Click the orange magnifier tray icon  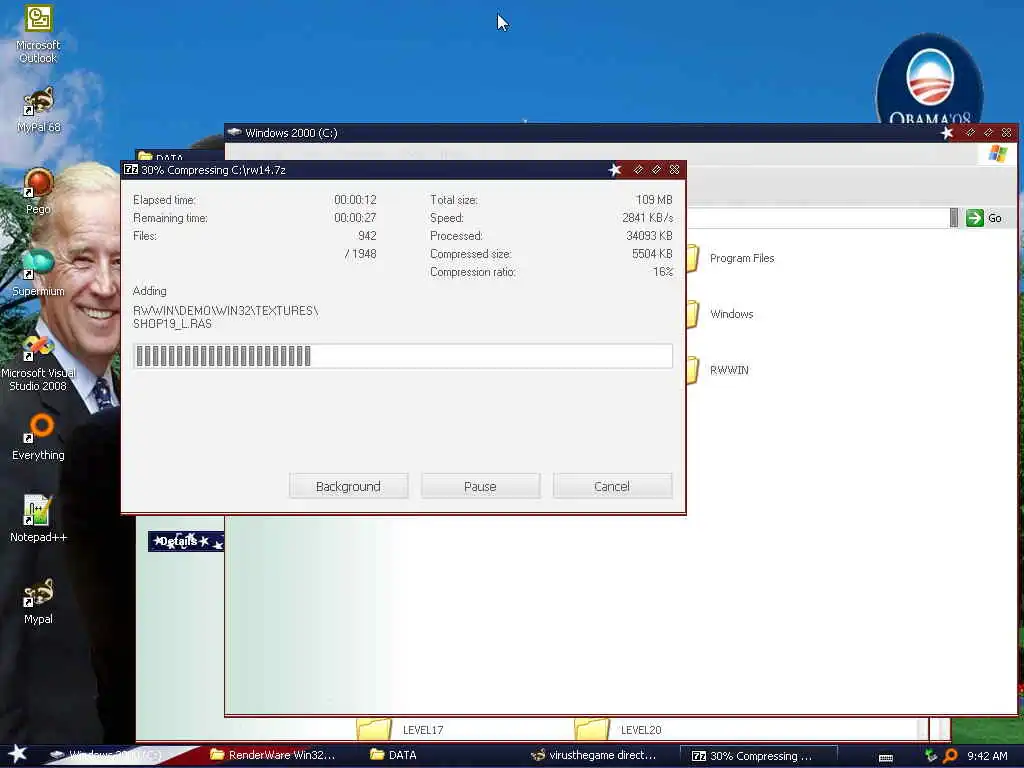[x=950, y=756]
